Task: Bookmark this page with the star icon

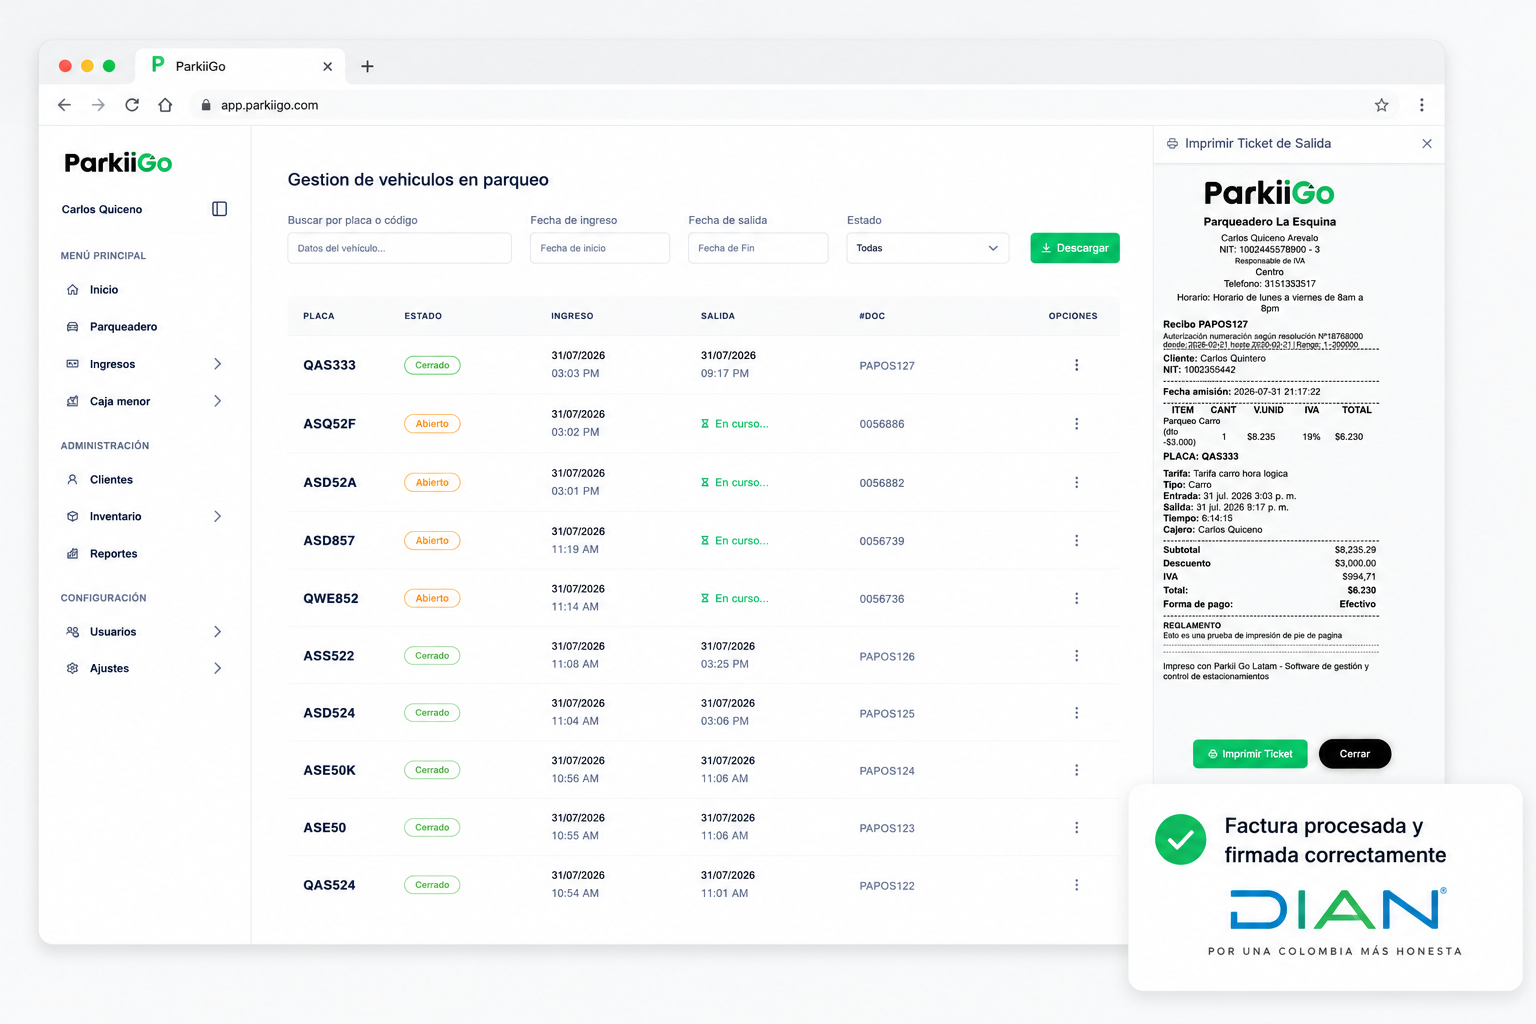Action: [1382, 105]
